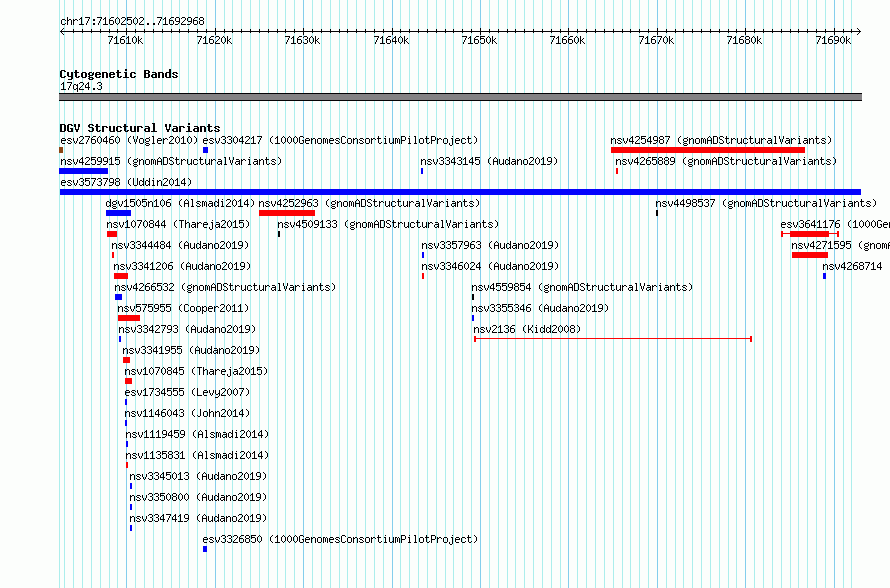The height and width of the screenshot is (588, 890).
Task: Select the blue dgv1505n106 variant bar
Action: 118,213
